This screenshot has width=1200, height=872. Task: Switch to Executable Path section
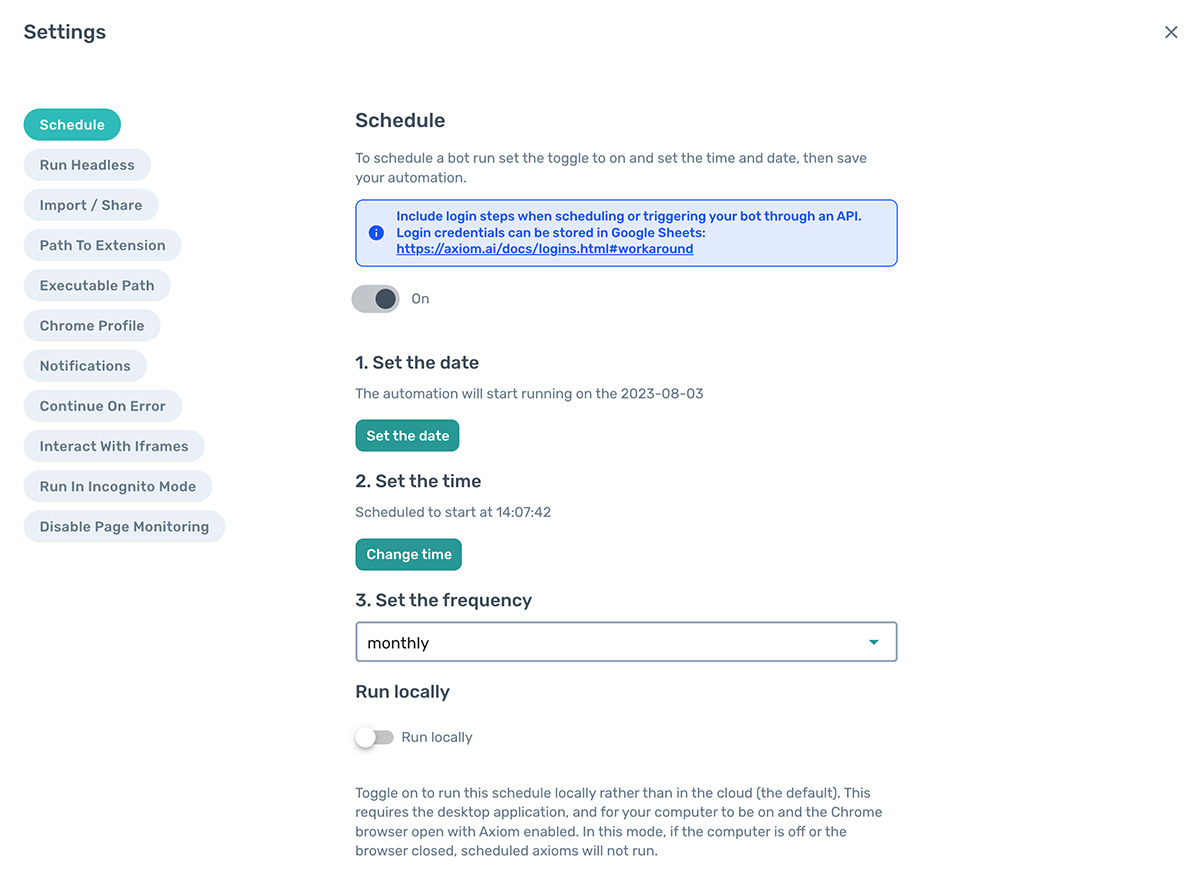click(x=97, y=285)
